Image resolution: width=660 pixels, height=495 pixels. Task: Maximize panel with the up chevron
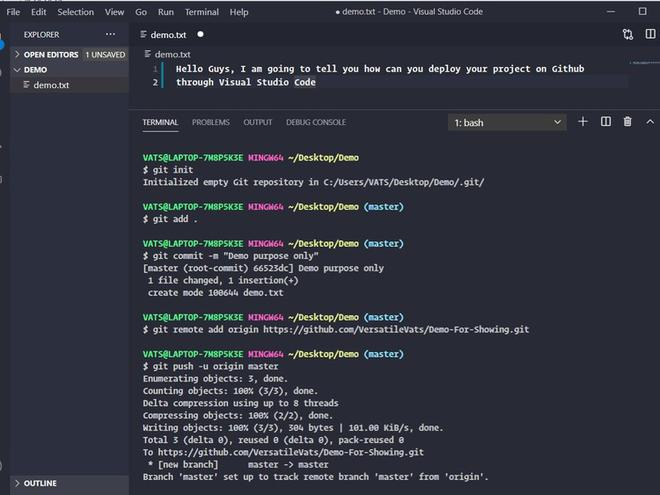pyautogui.click(x=650, y=122)
